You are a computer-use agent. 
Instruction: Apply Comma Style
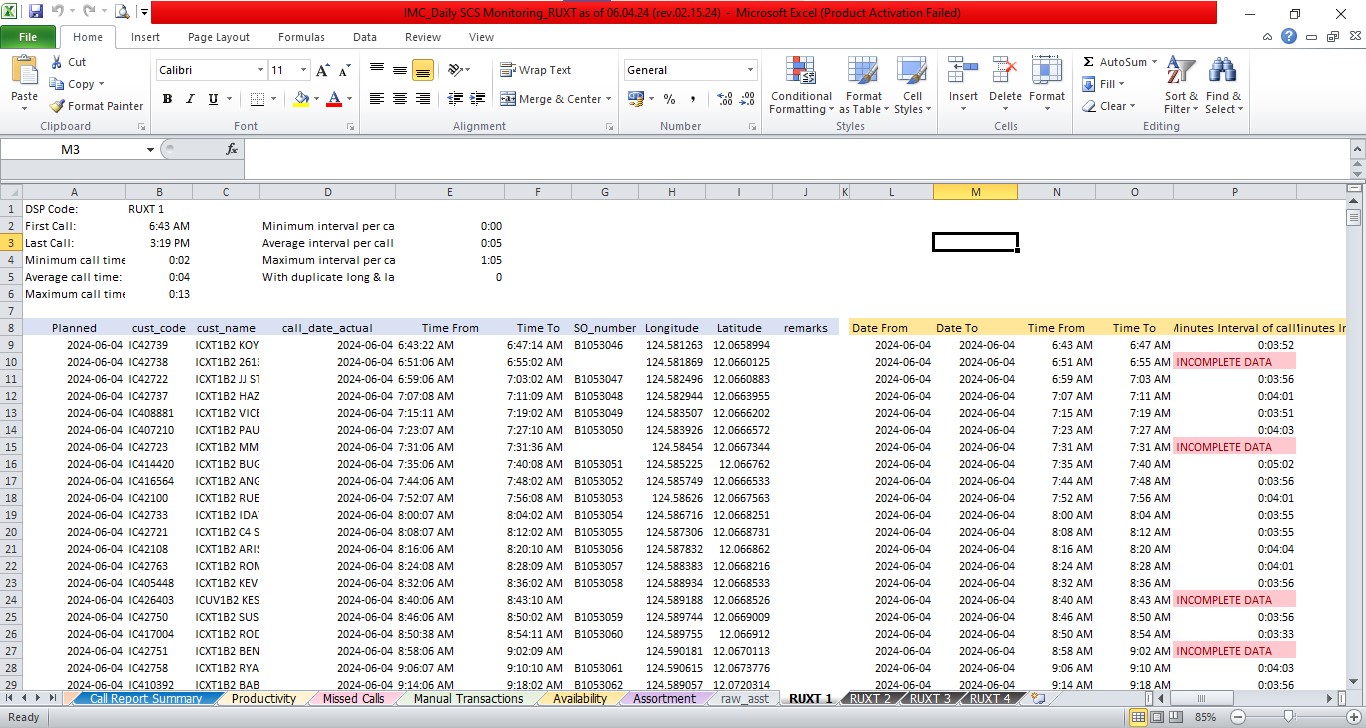692,99
